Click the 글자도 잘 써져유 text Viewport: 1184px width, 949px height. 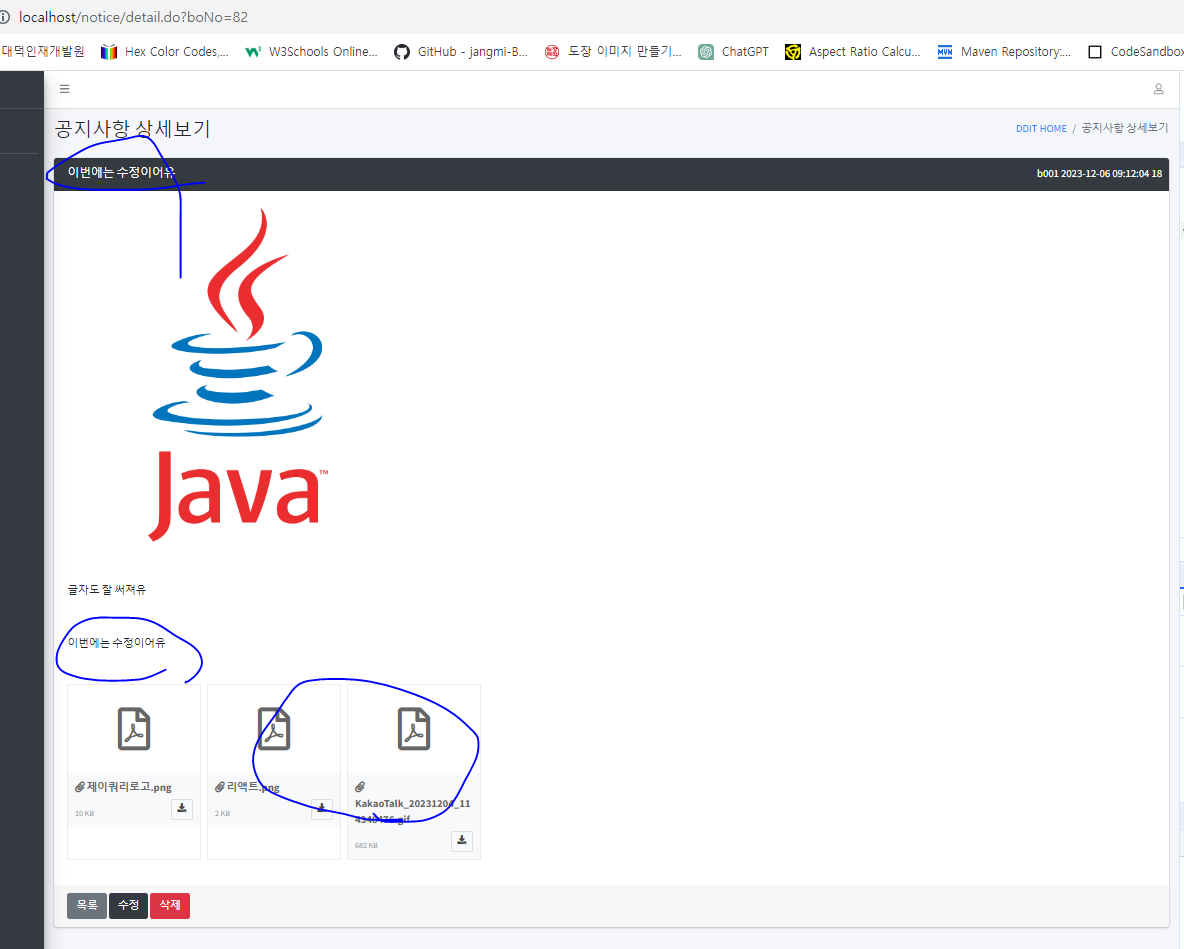(x=107, y=590)
